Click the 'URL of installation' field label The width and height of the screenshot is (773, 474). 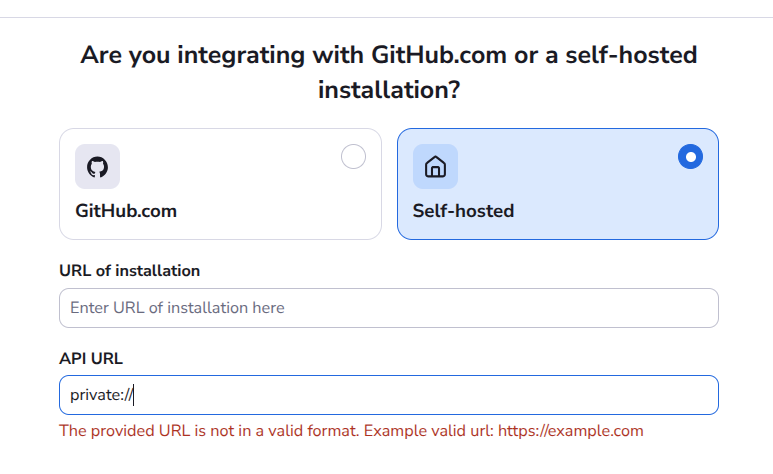[130, 271]
